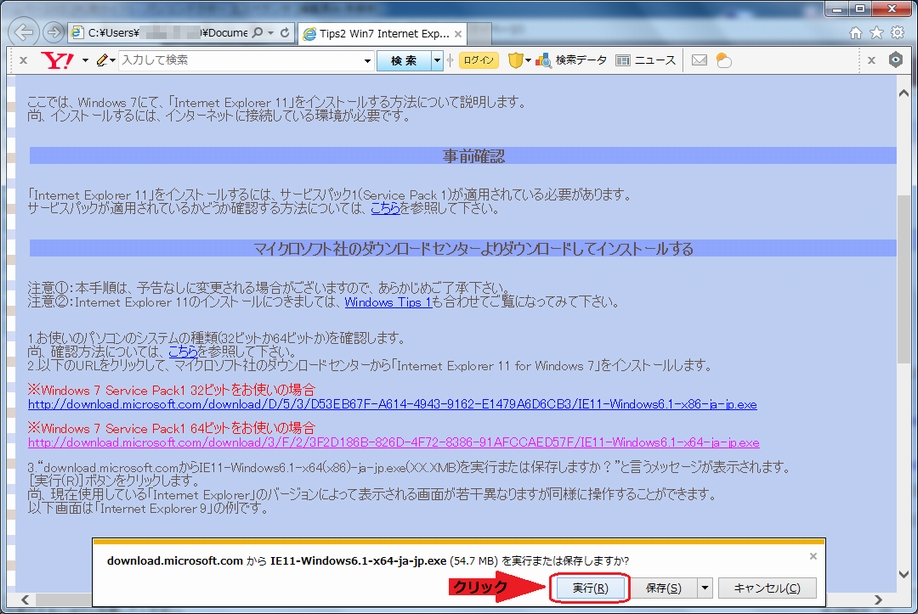Click the Yahoo Y! logo on toolbar
This screenshot has width=918, height=614.
[x=57, y=60]
